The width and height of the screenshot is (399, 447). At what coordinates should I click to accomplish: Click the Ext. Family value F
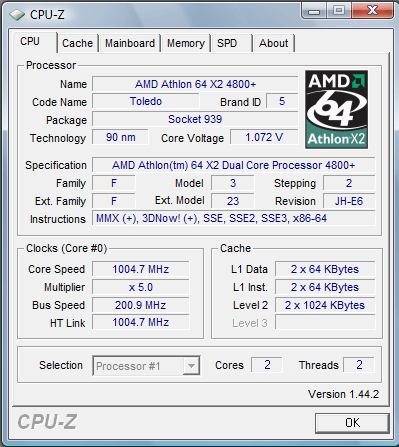point(114,201)
